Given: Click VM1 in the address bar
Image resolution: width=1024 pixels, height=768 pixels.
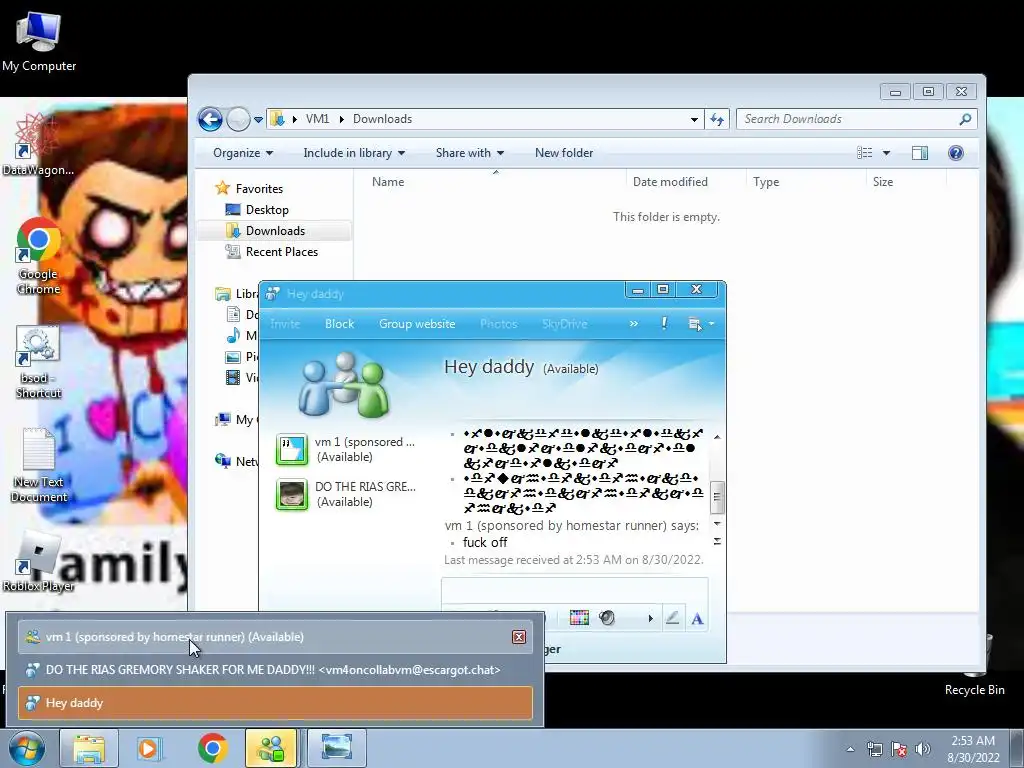Looking at the screenshot, I should [317, 119].
